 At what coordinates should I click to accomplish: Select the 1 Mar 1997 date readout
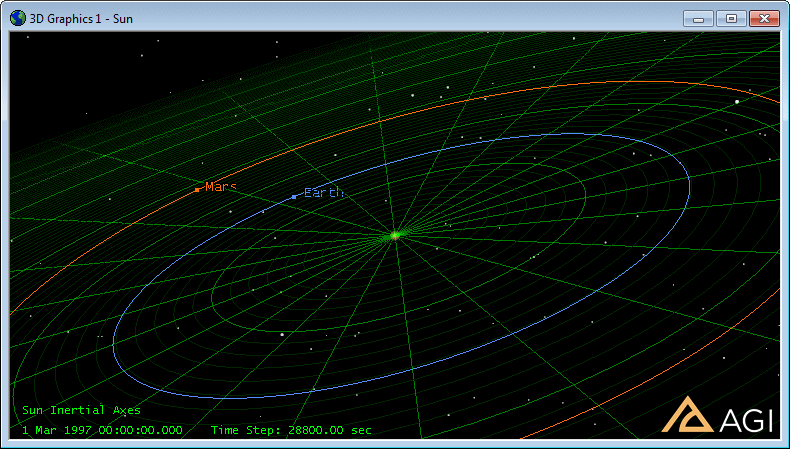click(x=102, y=430)
